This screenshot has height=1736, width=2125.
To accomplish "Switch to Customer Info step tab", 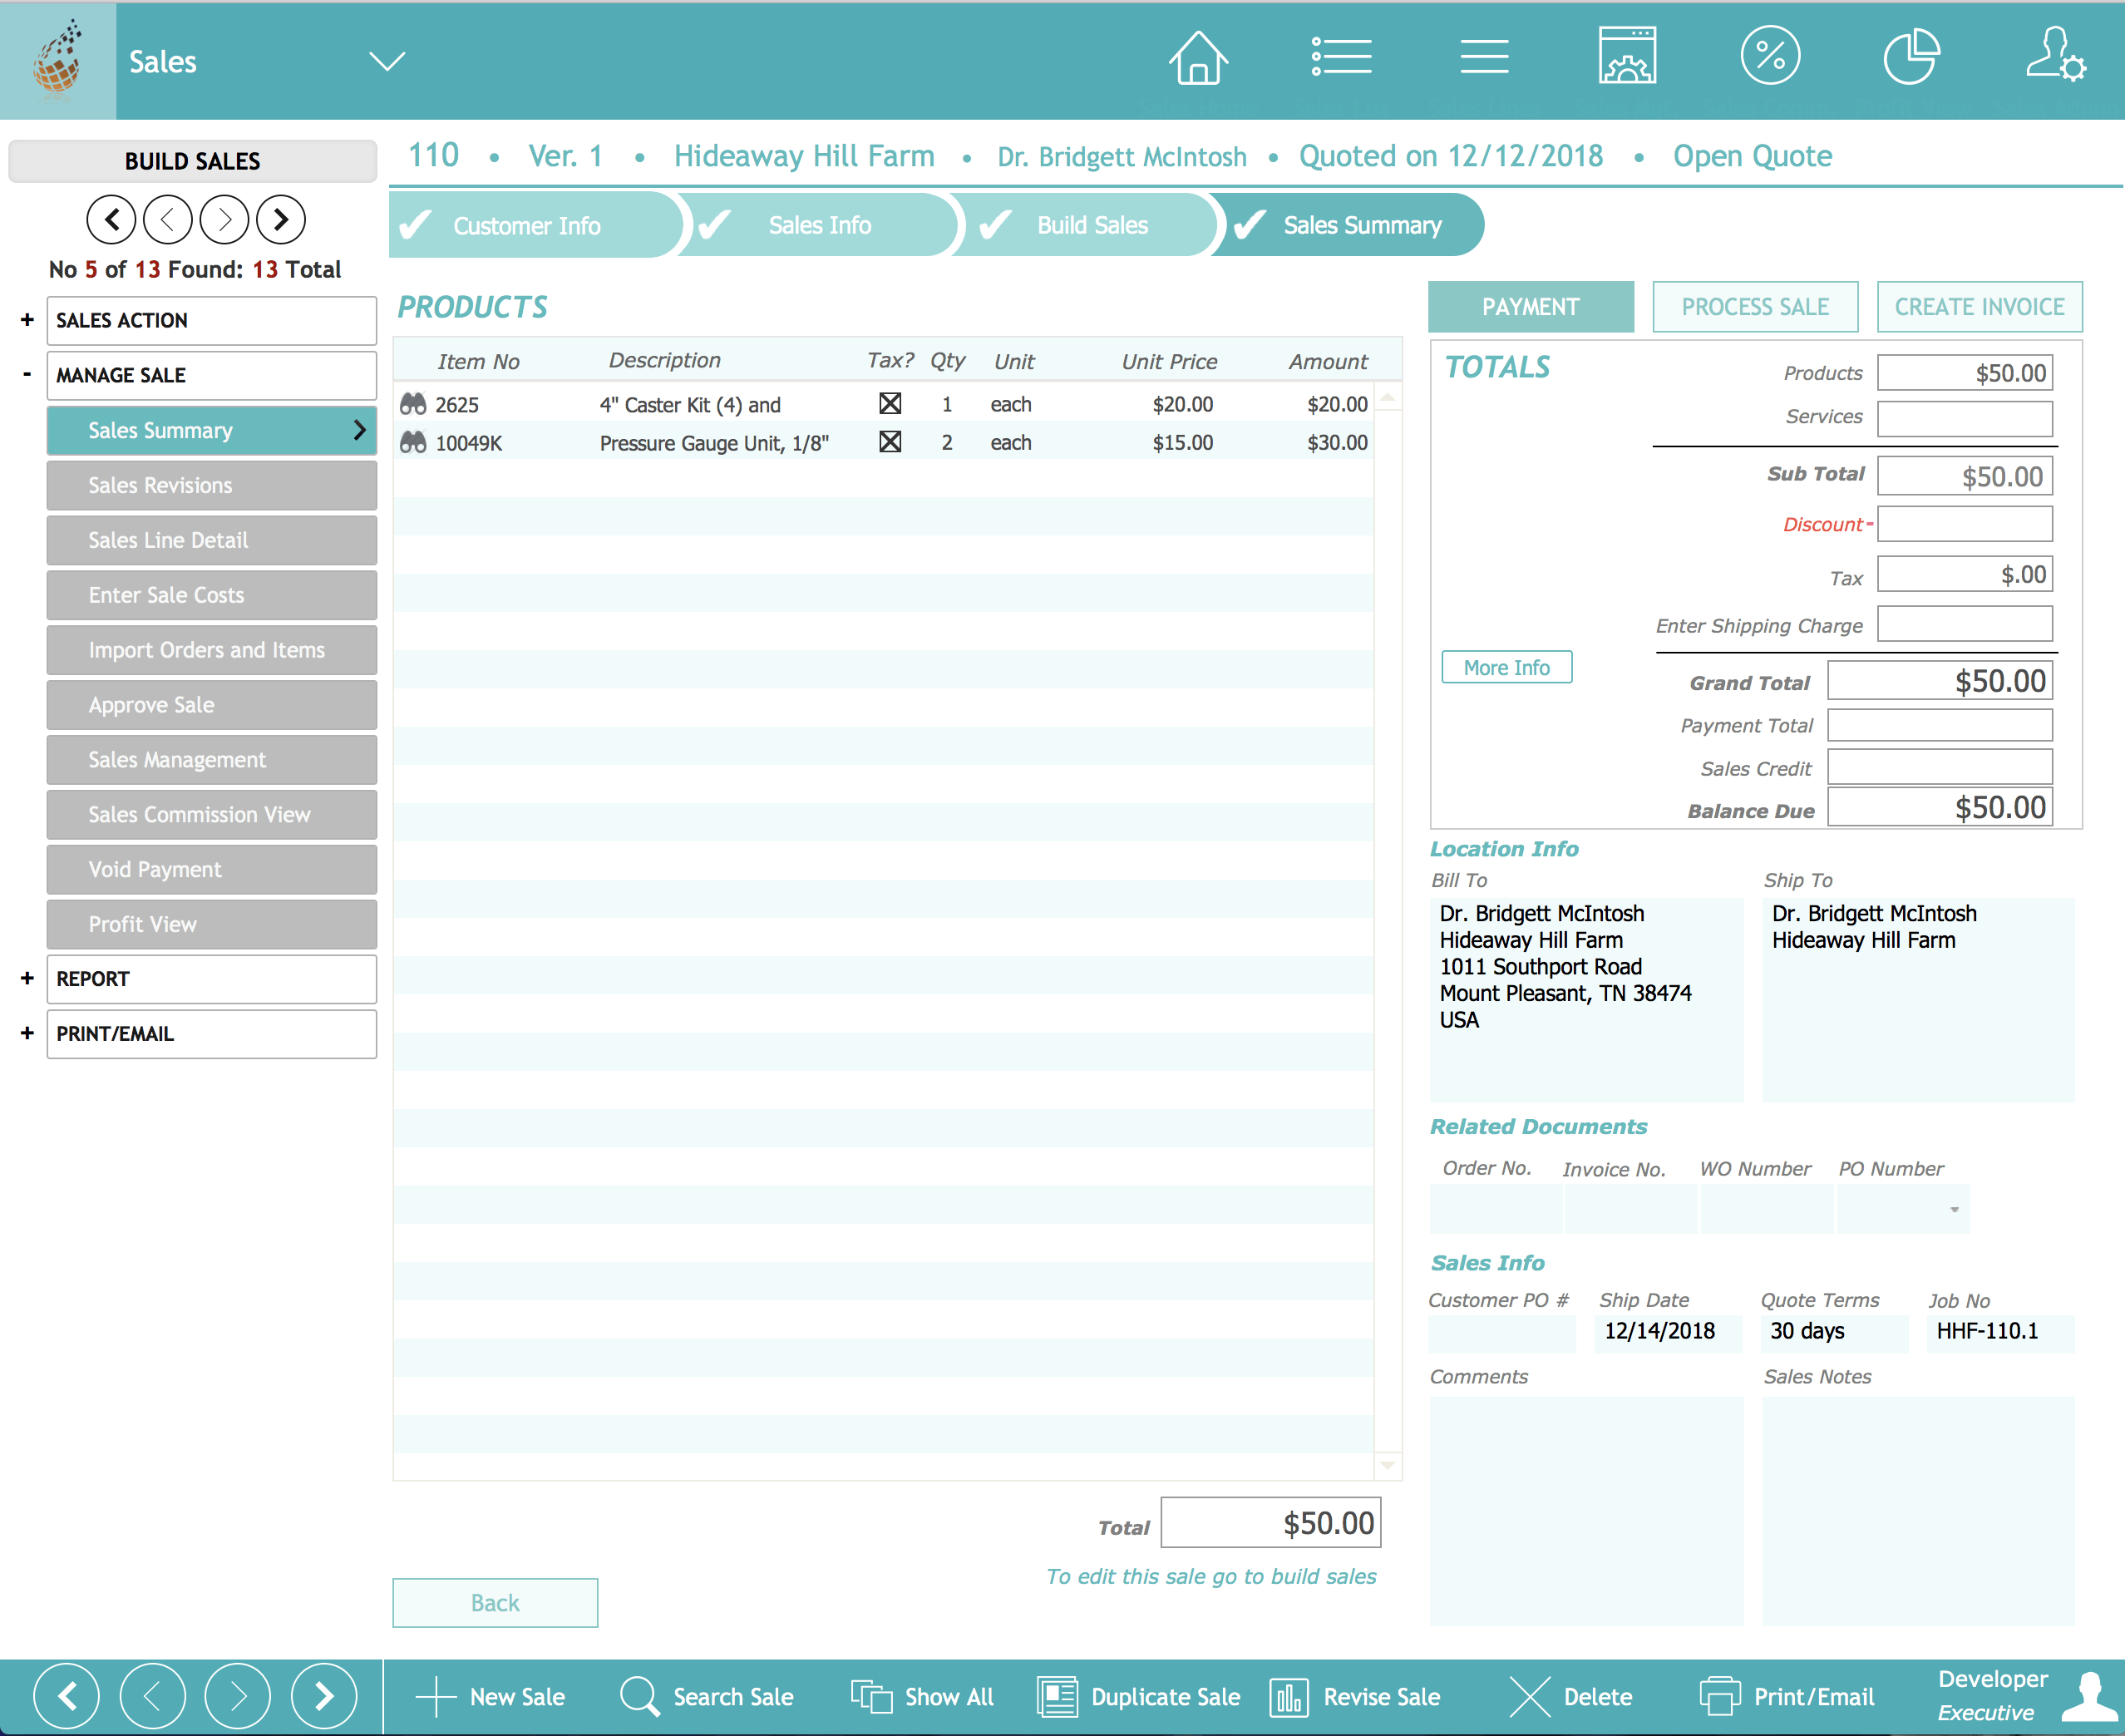I will (x=534, y=225).
